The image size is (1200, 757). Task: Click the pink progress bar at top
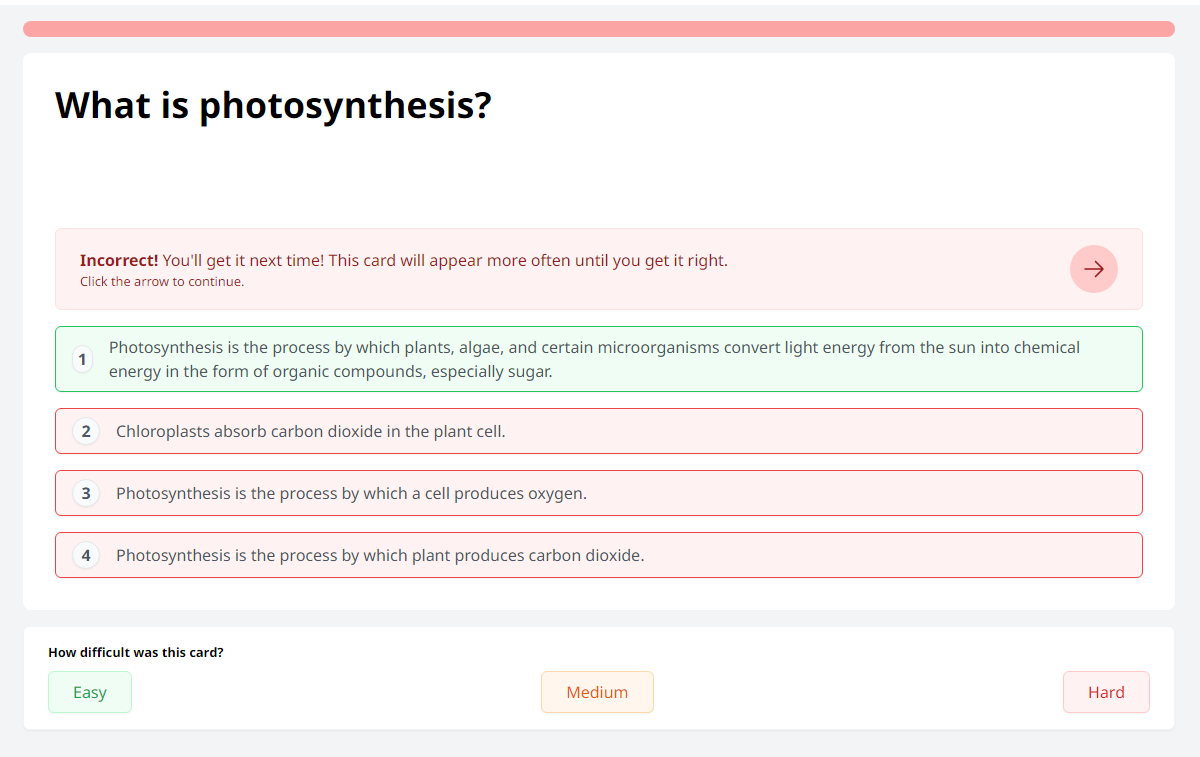[599, 29]
